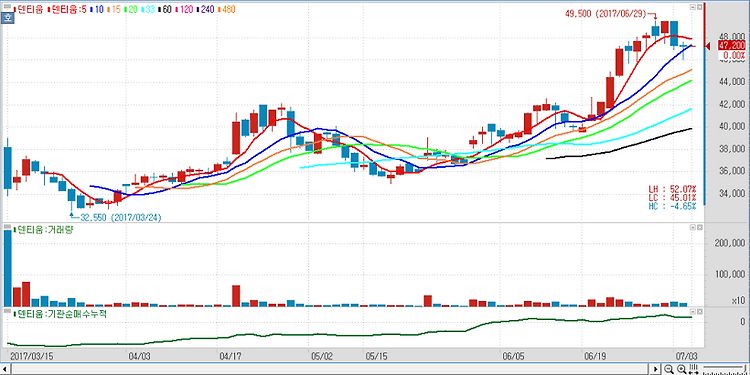Click the 05/02 date axis label
Screen dimensions: 750x375
point(321,356)
